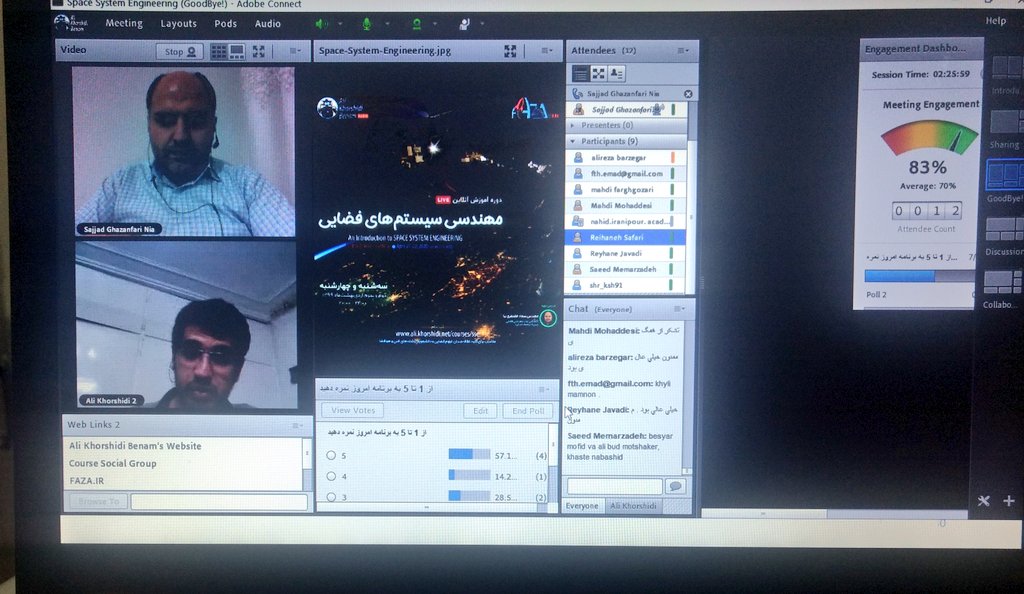The width and height of the screenshot is (1024, 594).
Task: Click View Votes in the poll pod
Action: tap(353, 411)
